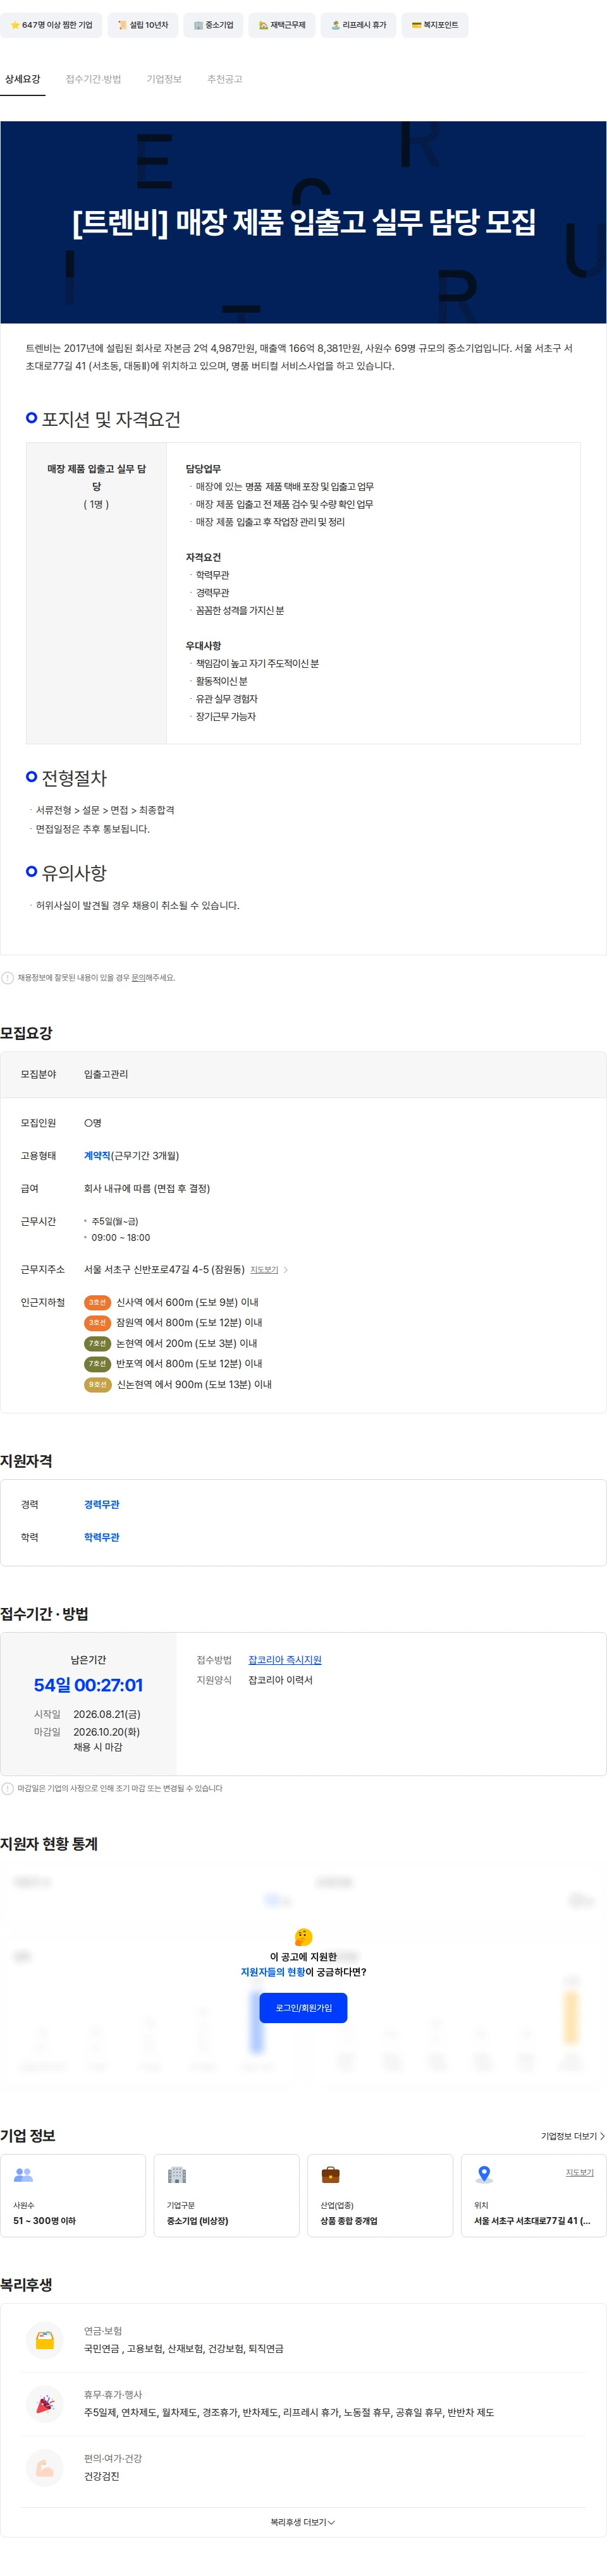Viewport: 607px width, 2576px height.
Task: Click the chevron after 근무지주소 지도보기
Action: tap(286, 1270)
